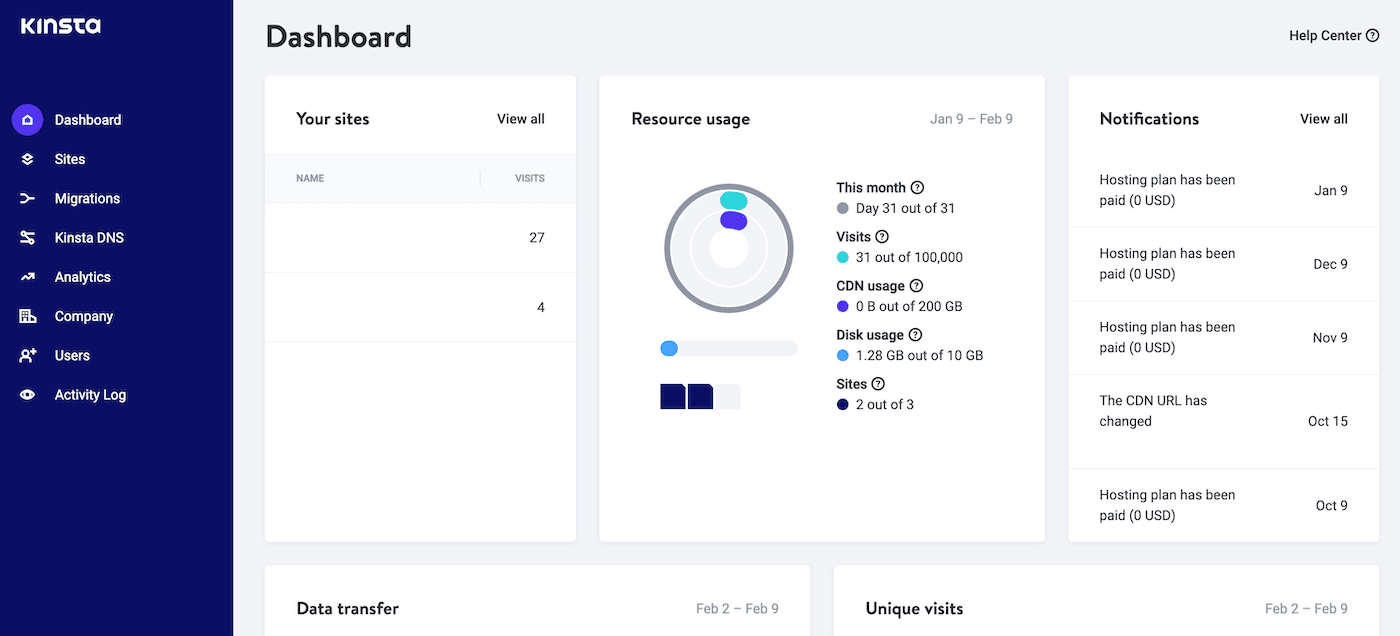Click the Kinsta logo

pyautogui.click(x=61, y=26)
